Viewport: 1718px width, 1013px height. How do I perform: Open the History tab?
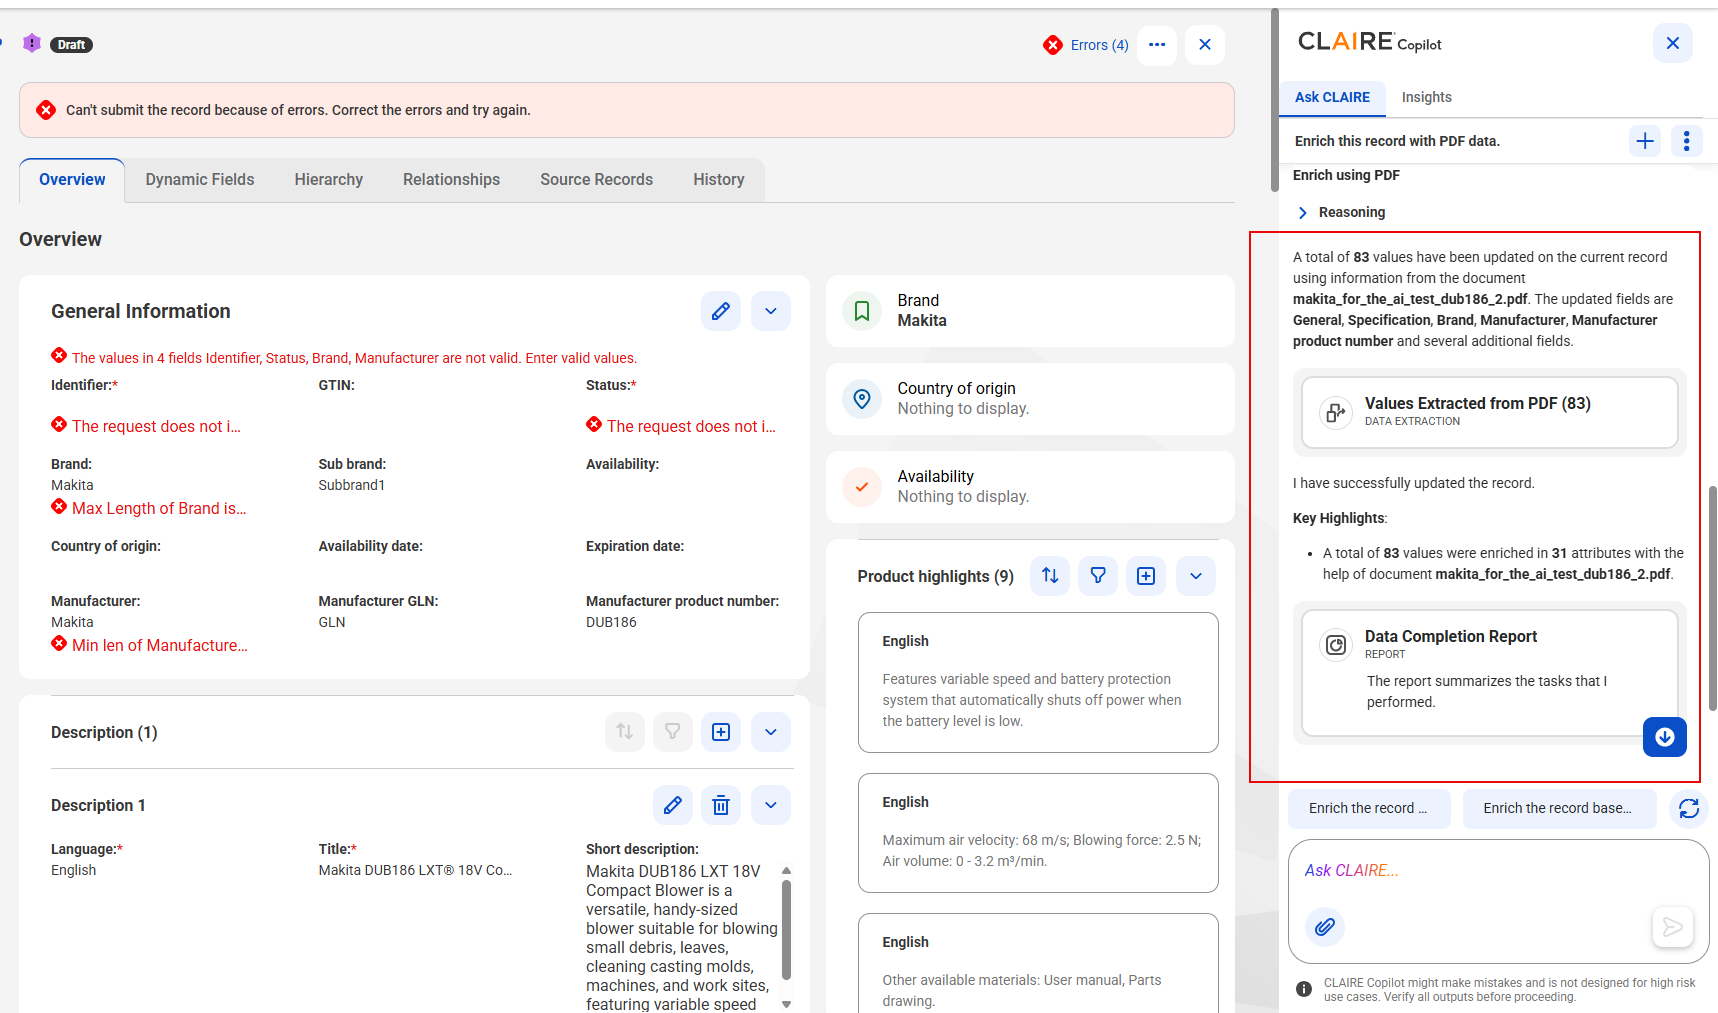click(719, 180)
